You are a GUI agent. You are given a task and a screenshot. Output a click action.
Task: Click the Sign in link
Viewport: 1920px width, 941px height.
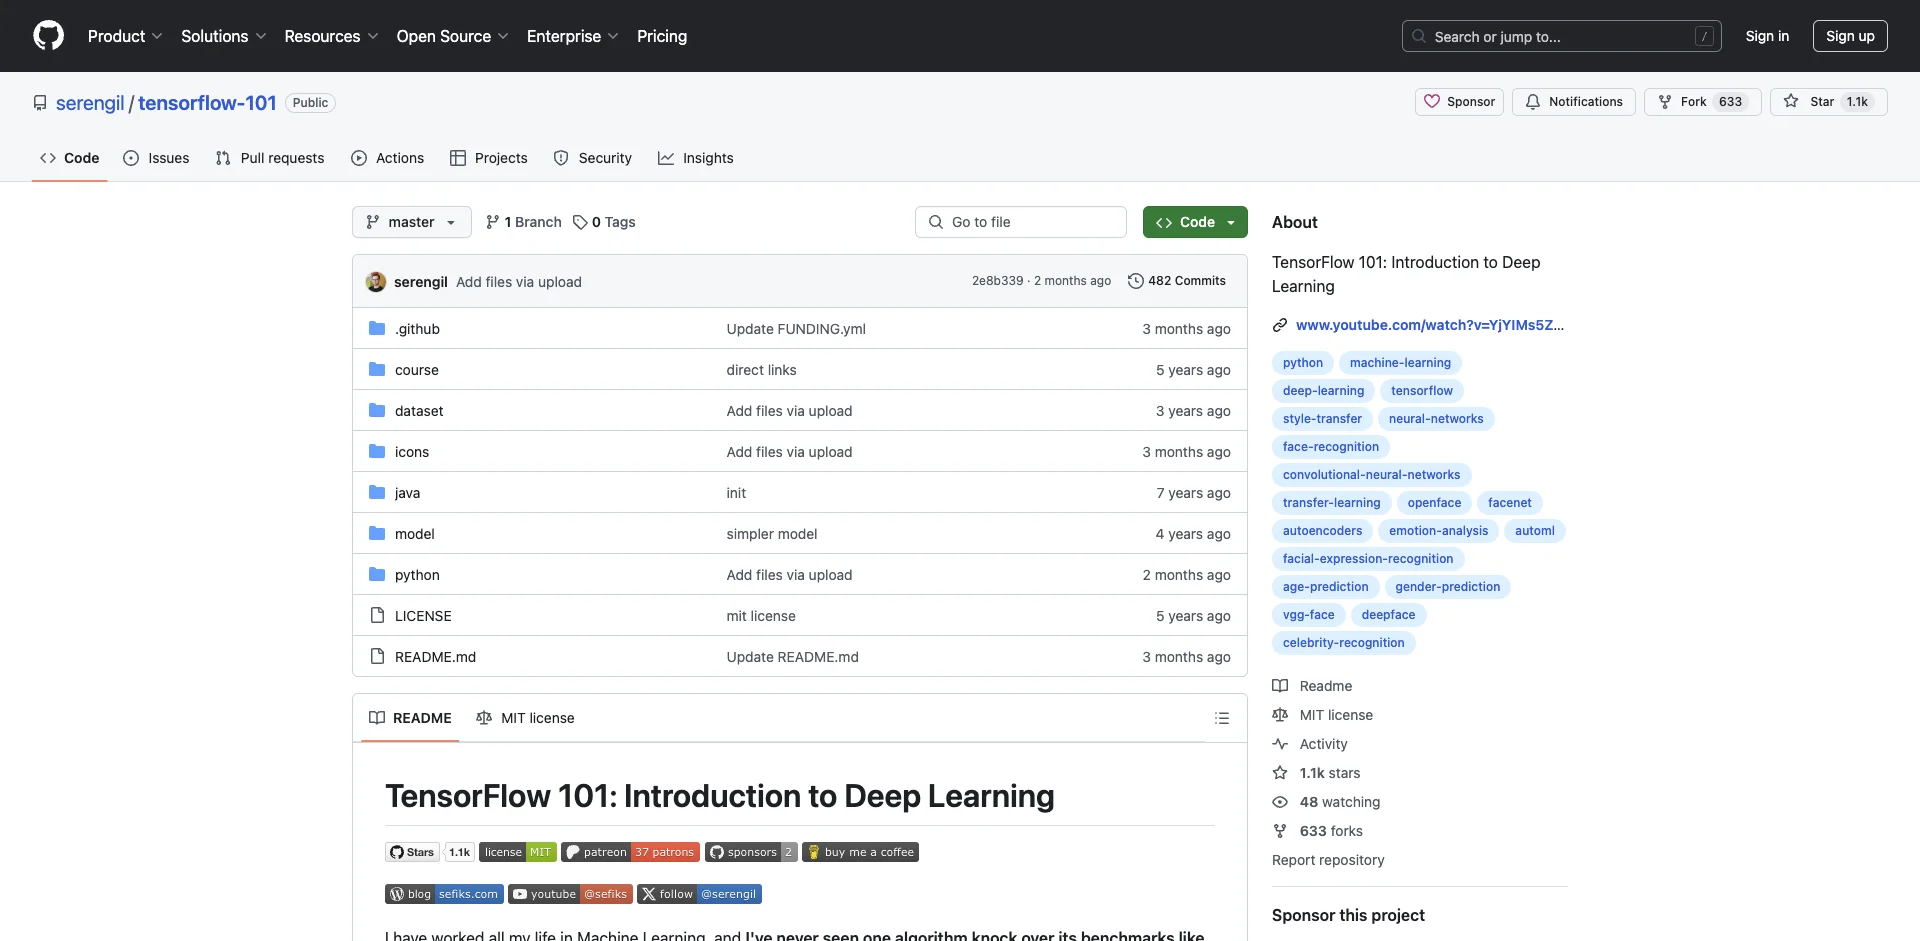pos(1767,36)
